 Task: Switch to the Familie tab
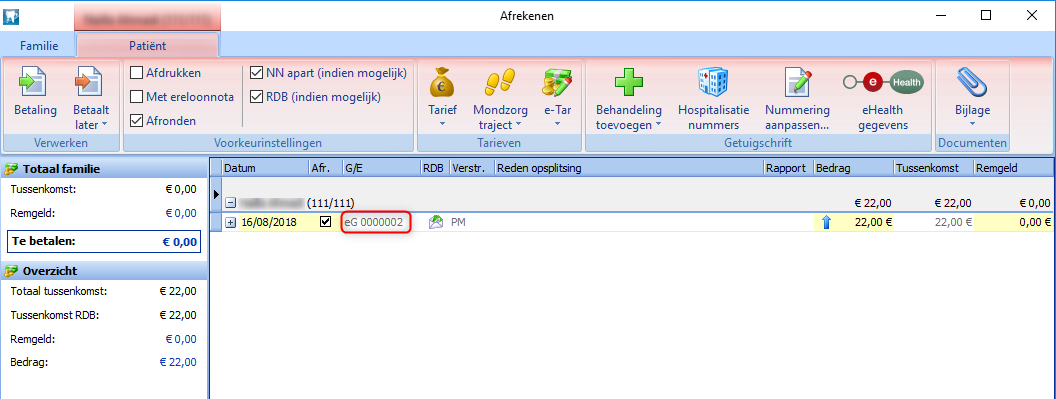(38, 46)
